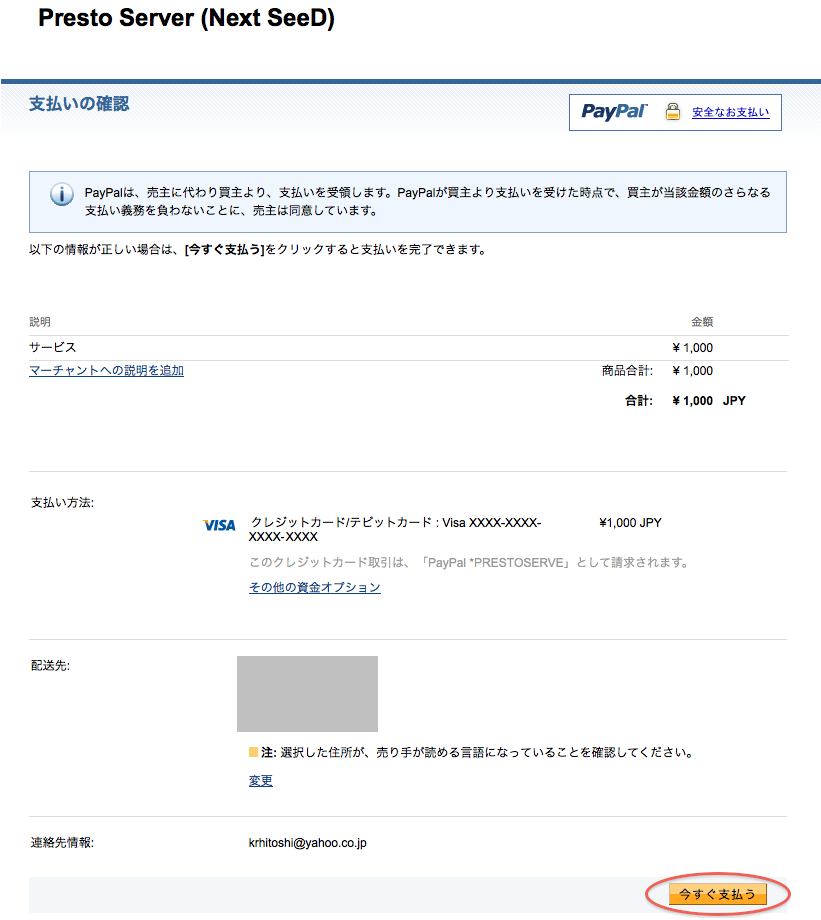Click the grayed-out shipping address block
Screen dimensions: 821x920
(x=308, y=694)
